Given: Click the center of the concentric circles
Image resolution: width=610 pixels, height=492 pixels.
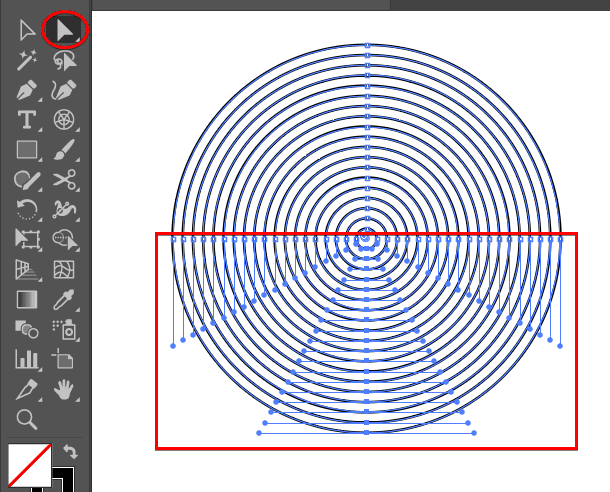Looking at the screenshot, I should coord(367,238).
